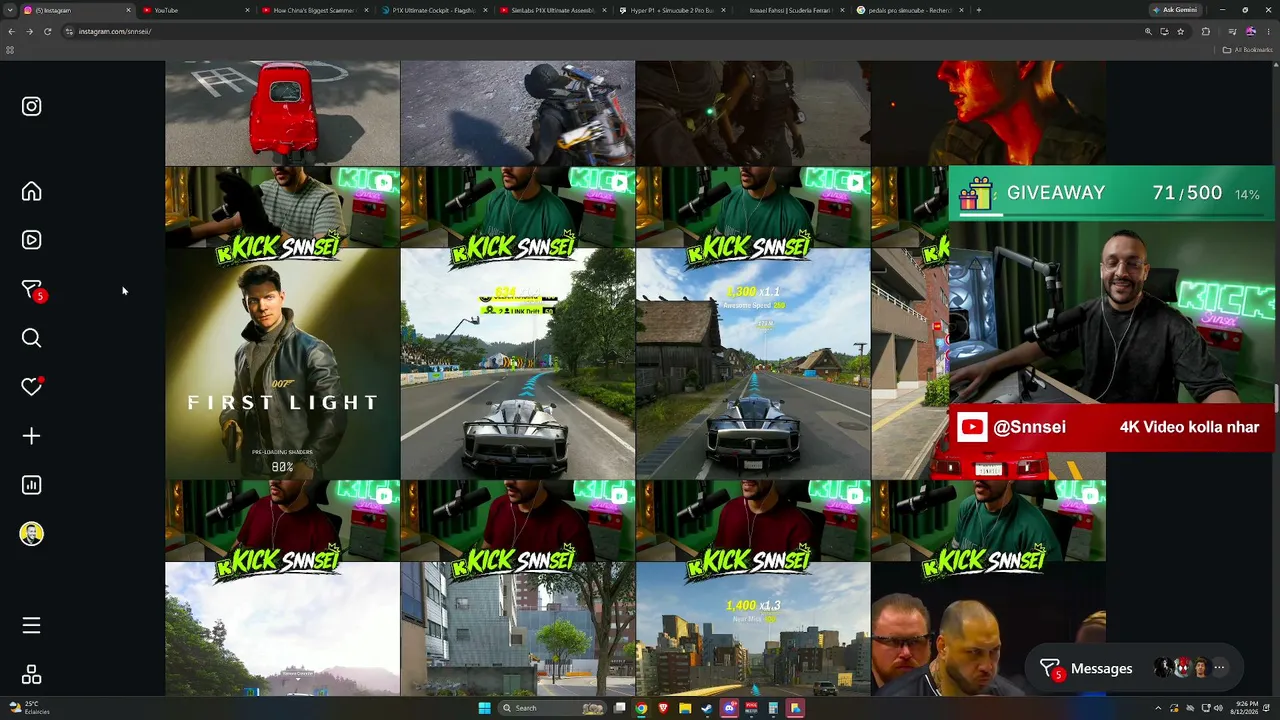Open a new browser tab

click(x=978, y=10)
